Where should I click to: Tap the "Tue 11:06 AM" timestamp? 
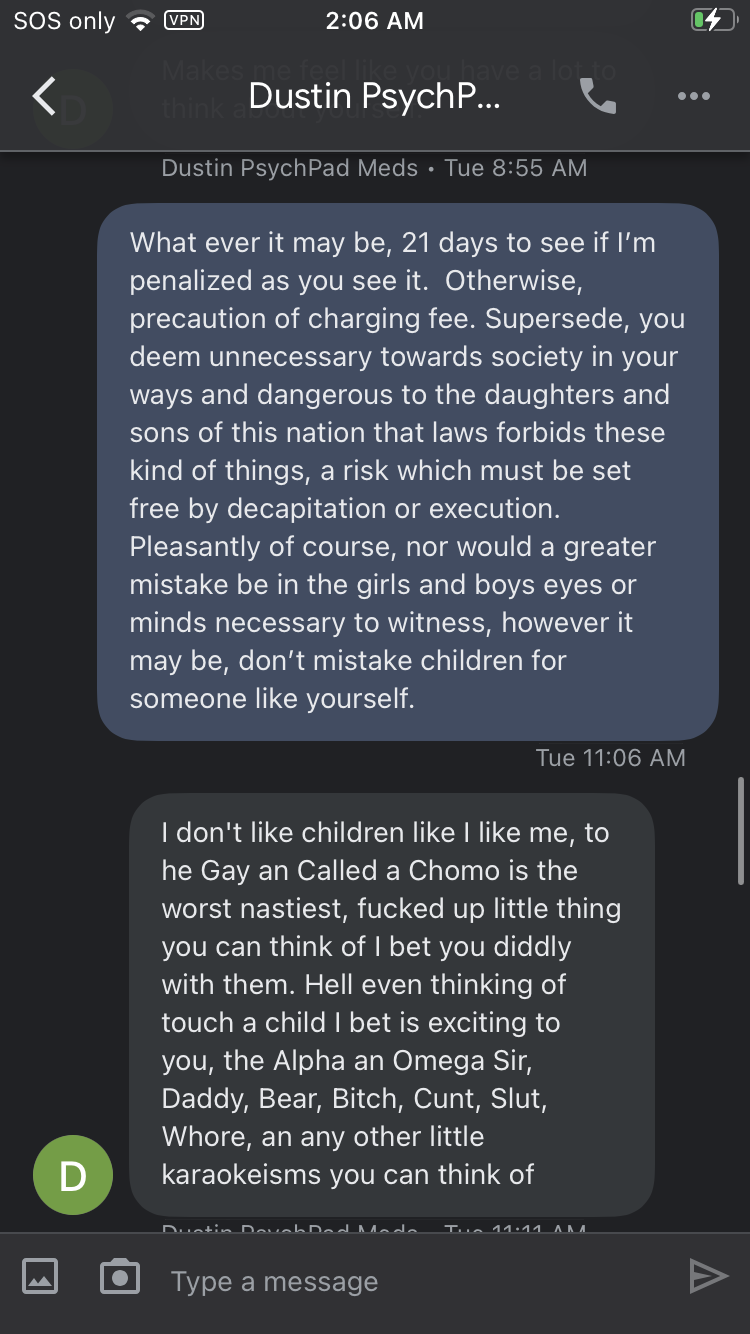(x=610, y=758)
